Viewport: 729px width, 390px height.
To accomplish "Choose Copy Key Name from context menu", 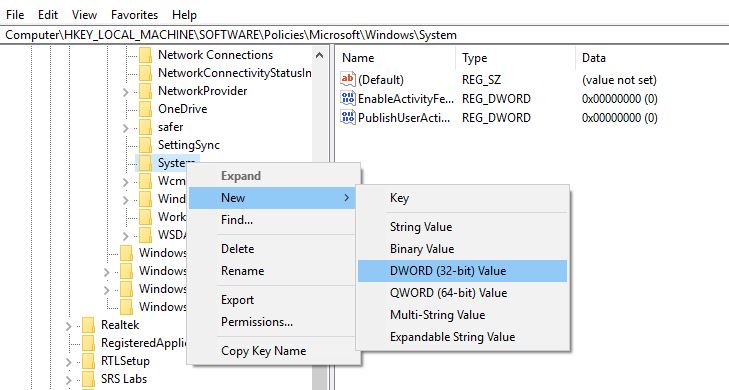I will [273, 351].
